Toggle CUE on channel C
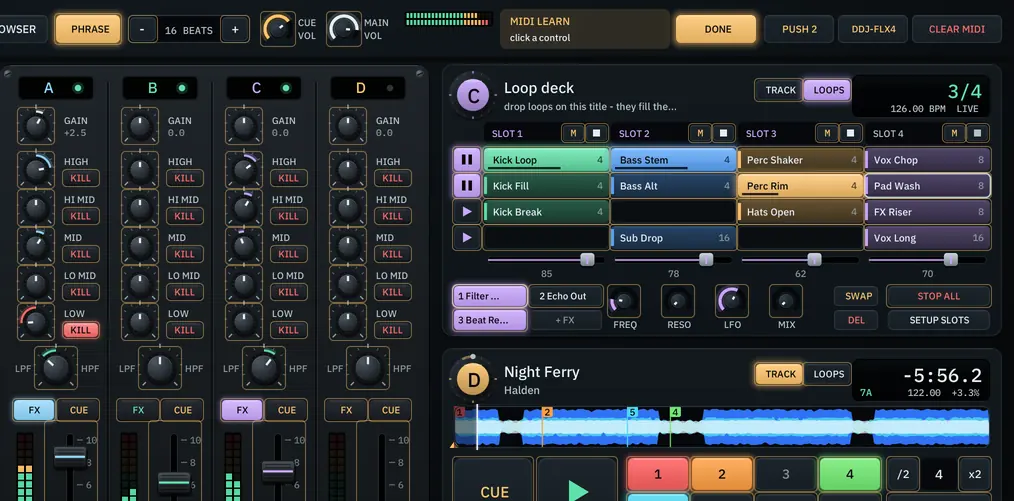 coord(286,410)
